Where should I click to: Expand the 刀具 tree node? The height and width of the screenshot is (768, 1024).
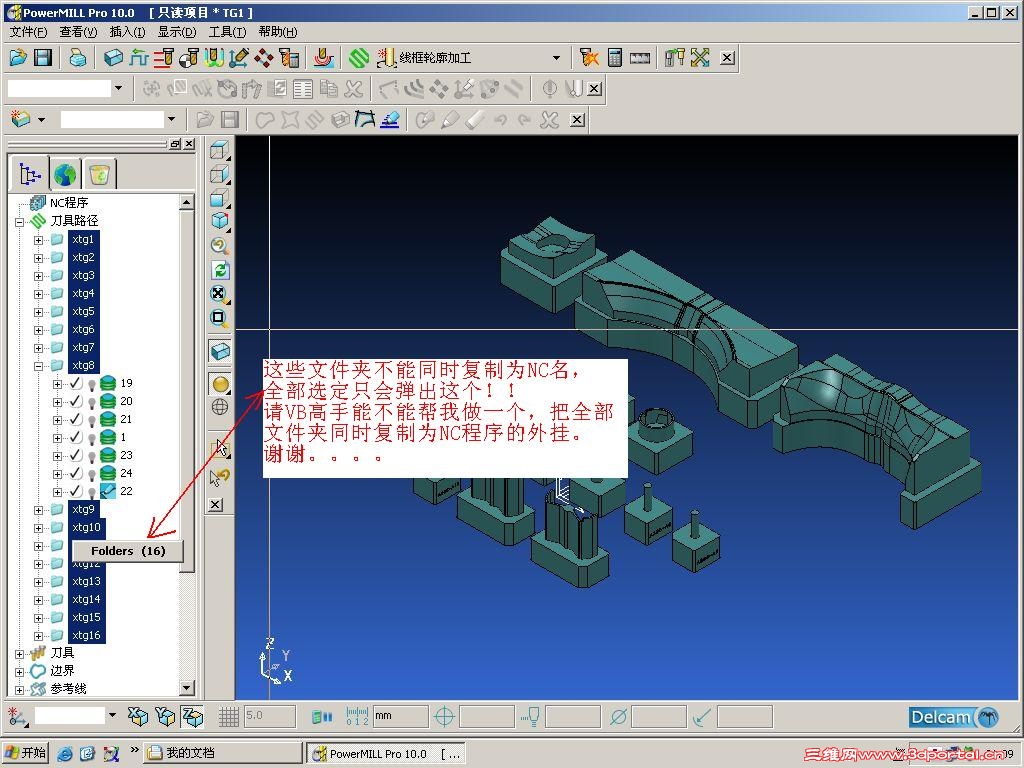point(20,654)
